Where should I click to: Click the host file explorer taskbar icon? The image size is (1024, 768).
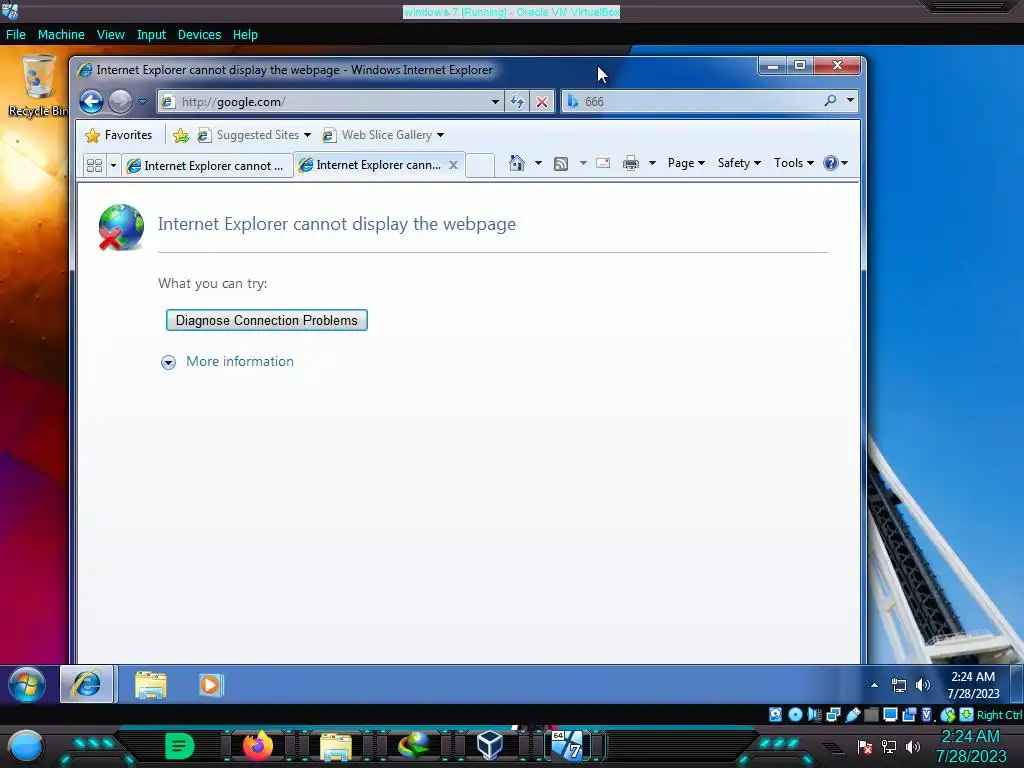pyautogui.click(x=336, y=746)
